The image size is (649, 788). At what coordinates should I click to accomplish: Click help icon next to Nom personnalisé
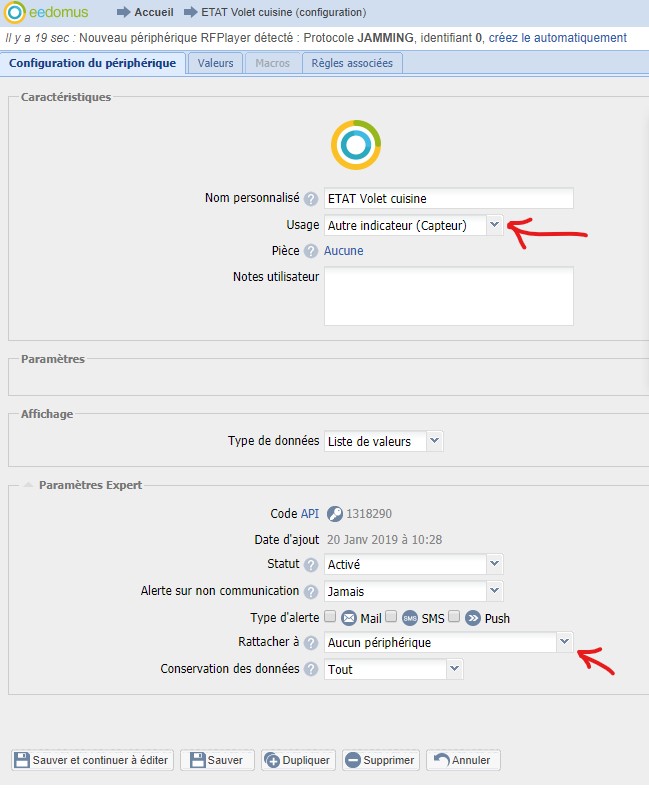311,198
